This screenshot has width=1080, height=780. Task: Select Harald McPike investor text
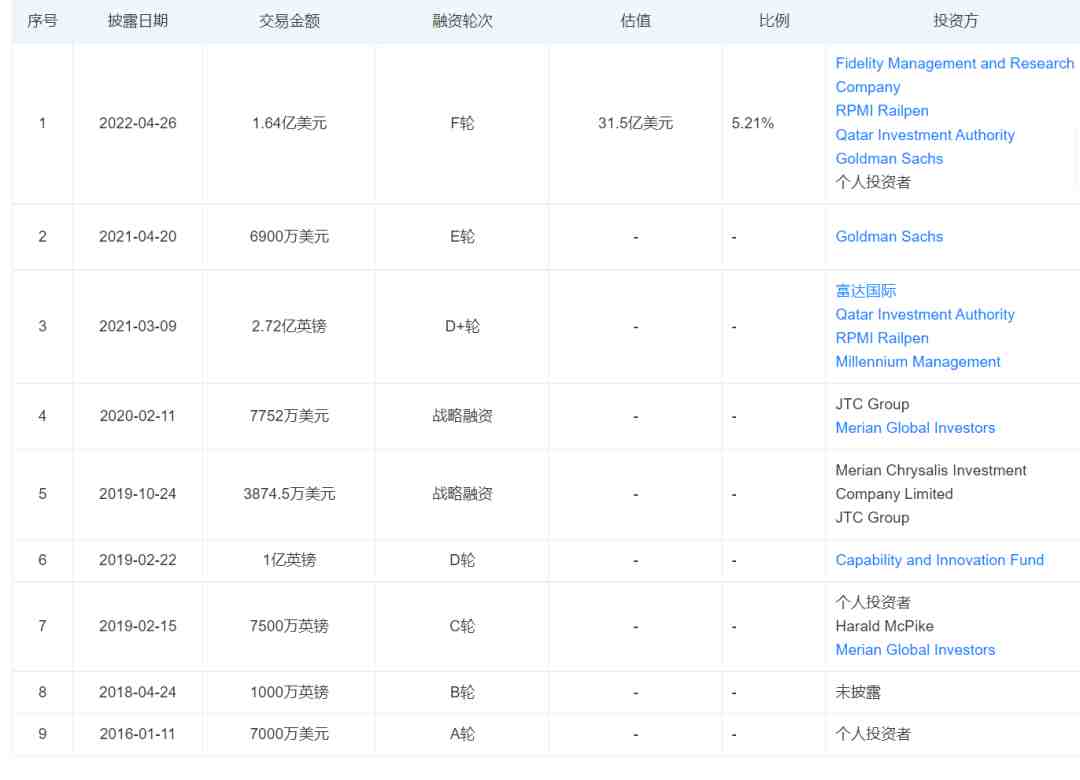click(x=884, y=626)
